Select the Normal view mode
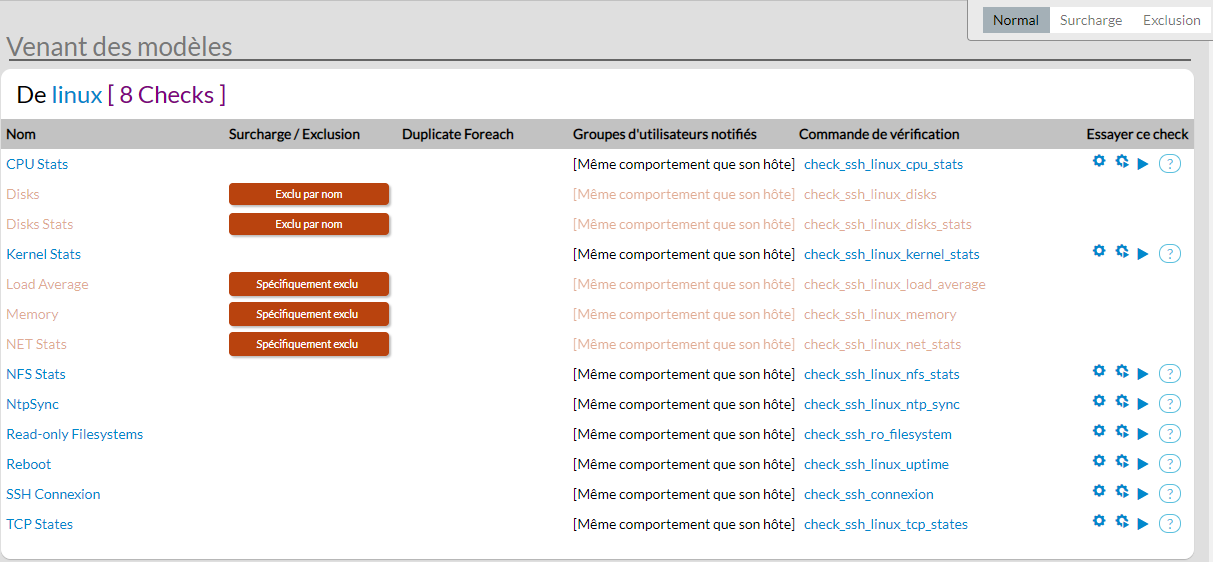 pyautogui.click(x=1015, y=20)
